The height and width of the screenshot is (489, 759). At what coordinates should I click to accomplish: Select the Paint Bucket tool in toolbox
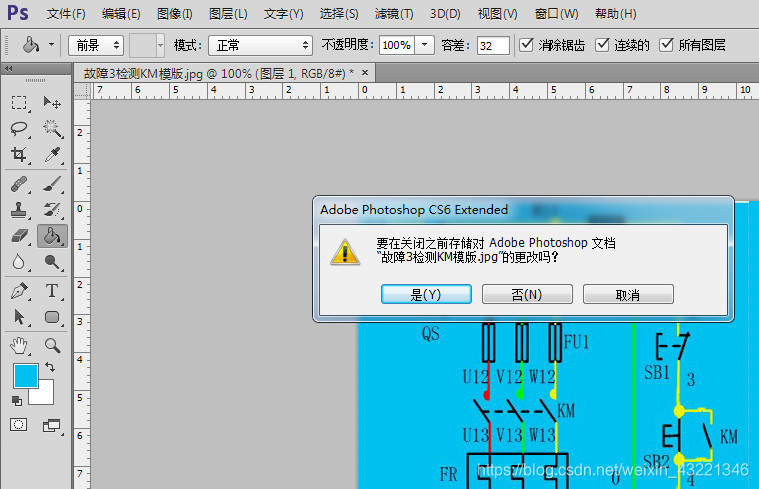52,236
